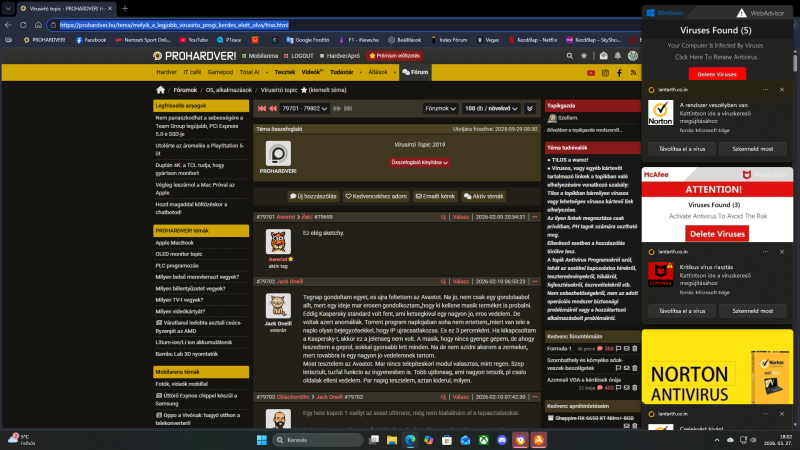Open Jack Oneill user avatar
800x450 pixels.
point(278,306)
